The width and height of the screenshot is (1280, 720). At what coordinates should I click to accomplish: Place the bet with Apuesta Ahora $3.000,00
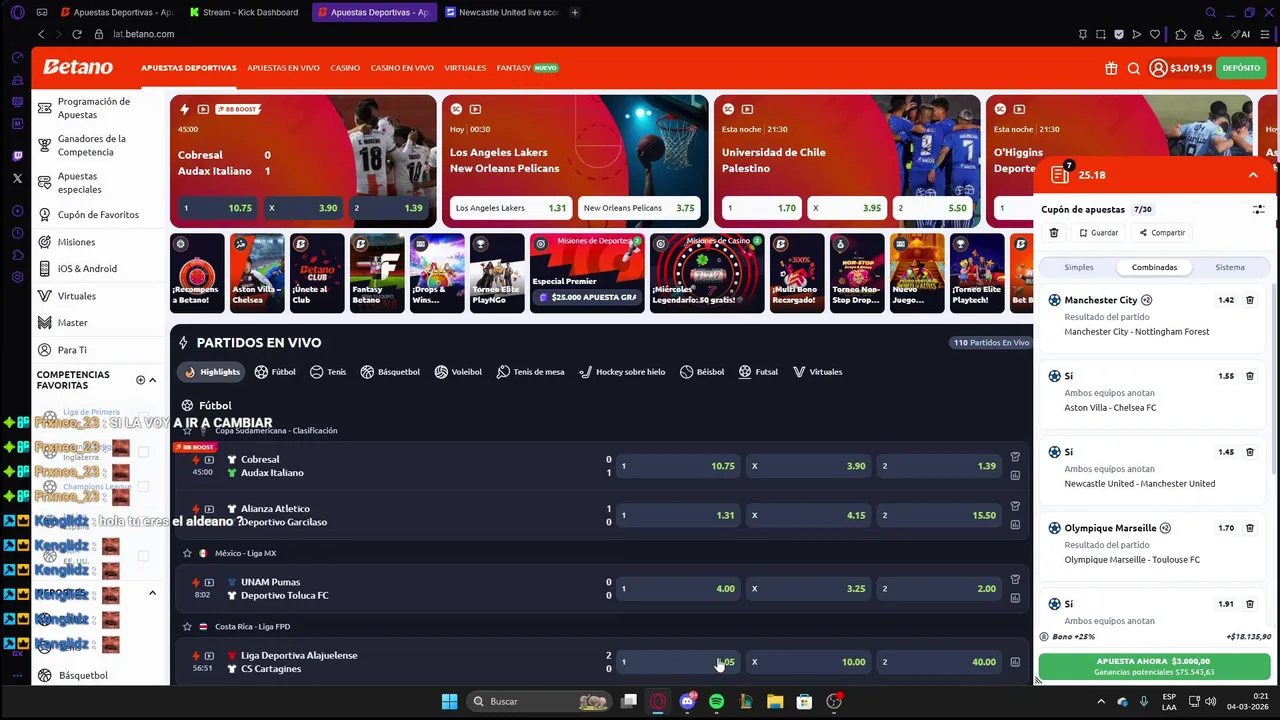point(1154,666)
